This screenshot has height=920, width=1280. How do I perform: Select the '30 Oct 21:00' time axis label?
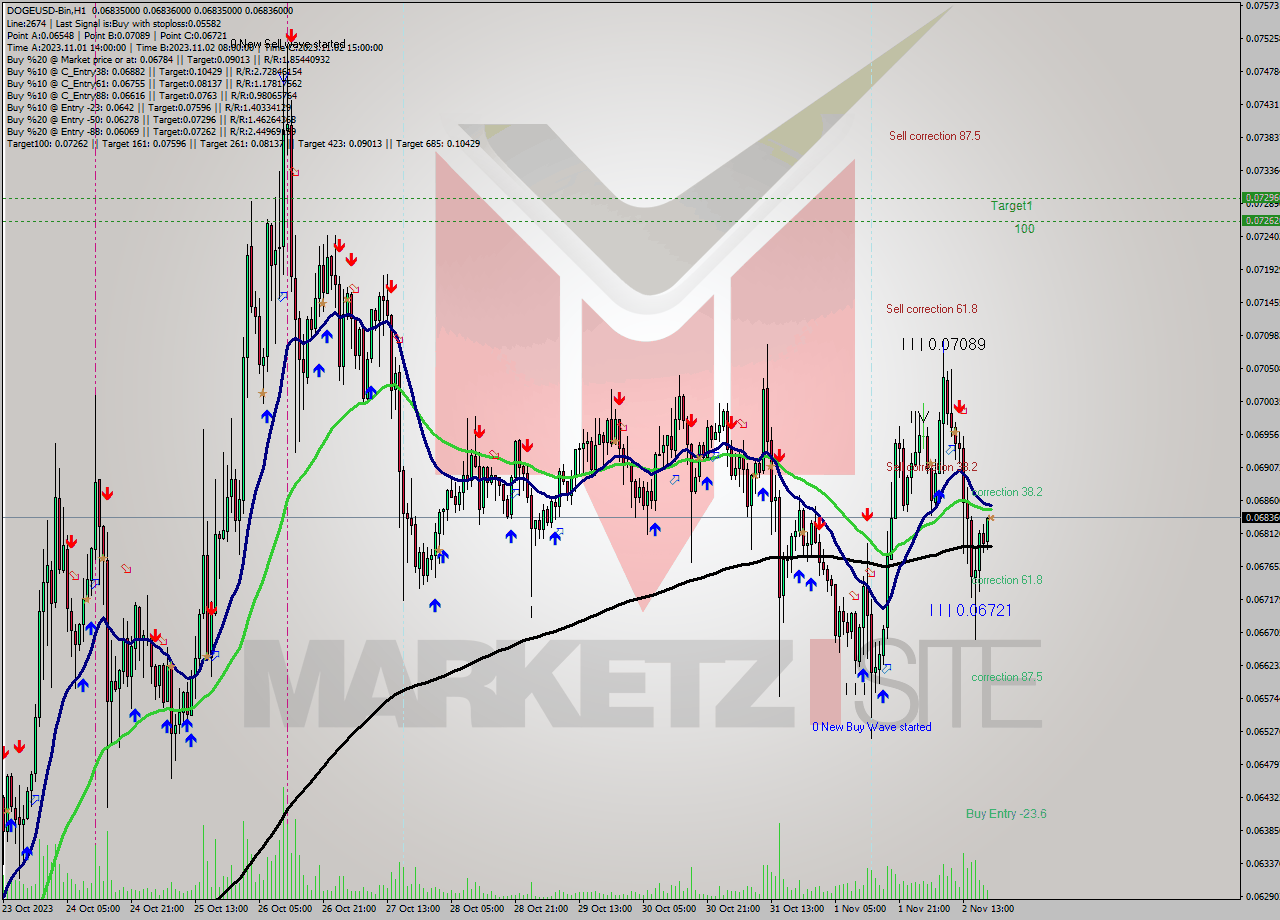[x=732, y=909]
